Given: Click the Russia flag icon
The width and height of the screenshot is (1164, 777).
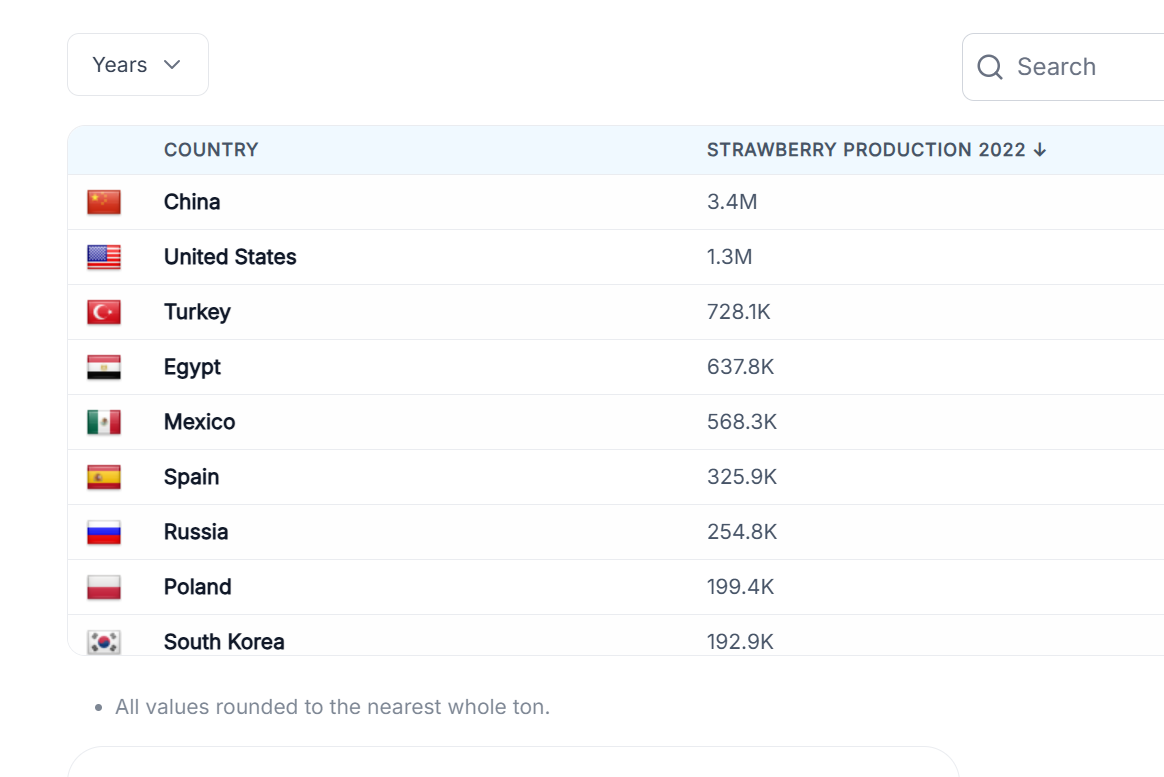Looking at the screenshot, I should pyautogui.click(x=104, y=531).
